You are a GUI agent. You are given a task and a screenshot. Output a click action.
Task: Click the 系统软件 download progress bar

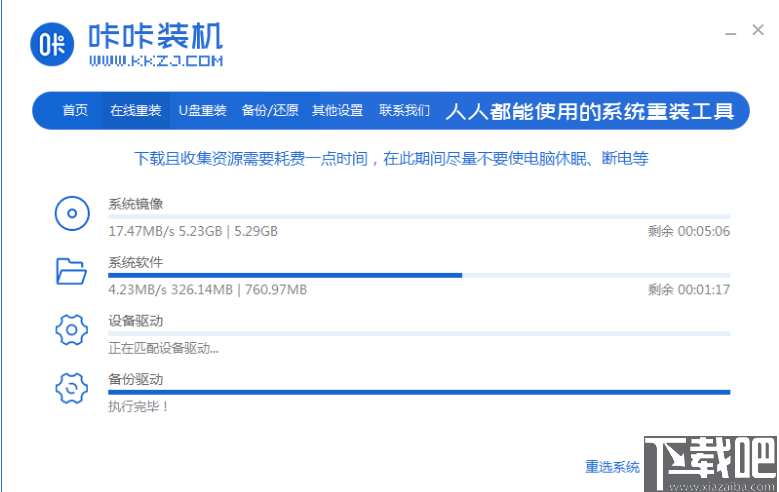tap(419, 275)
